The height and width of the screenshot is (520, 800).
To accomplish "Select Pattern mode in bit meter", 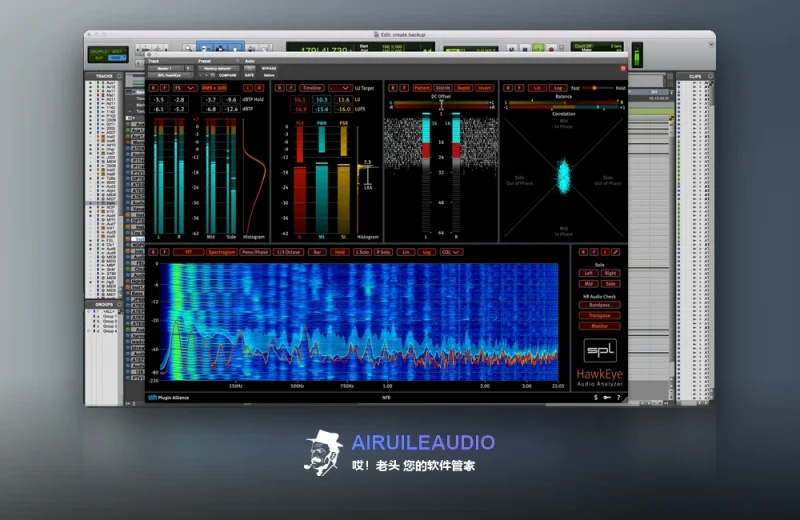I will pyautogui.click(x=421, y=88).
